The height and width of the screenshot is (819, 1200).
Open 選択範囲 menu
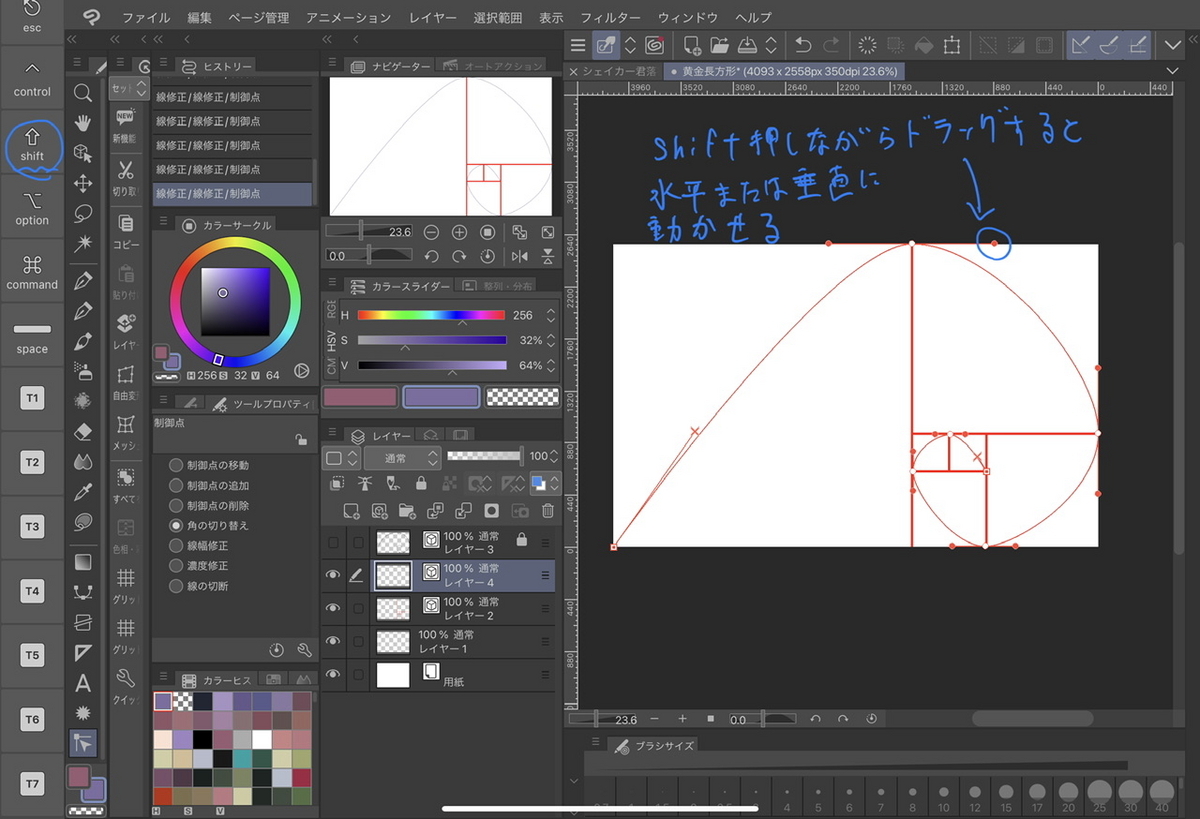(x=498, y=18)
